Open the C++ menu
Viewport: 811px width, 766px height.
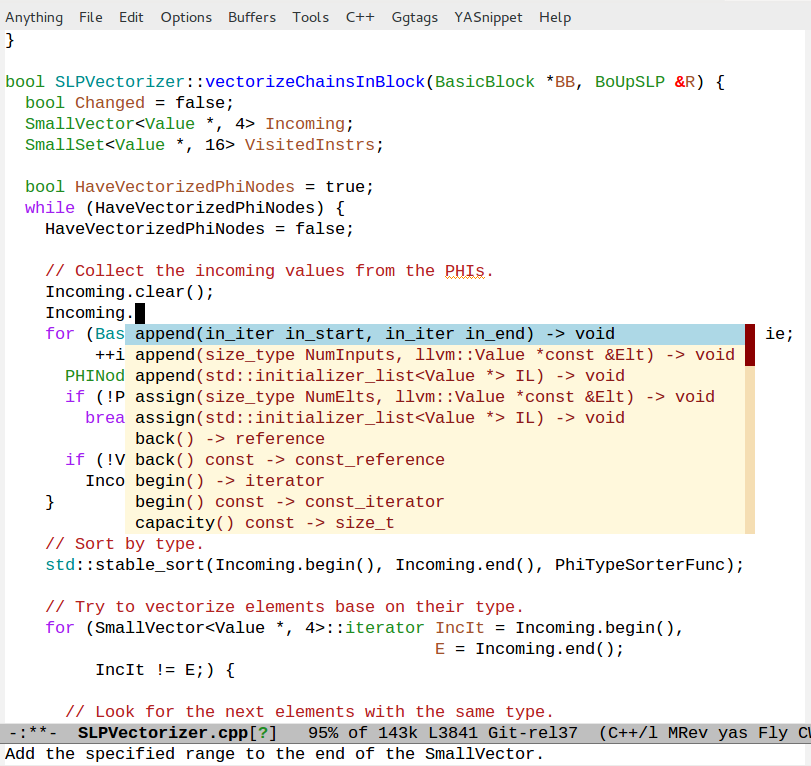pyautogui.click(x=360, y=18)
